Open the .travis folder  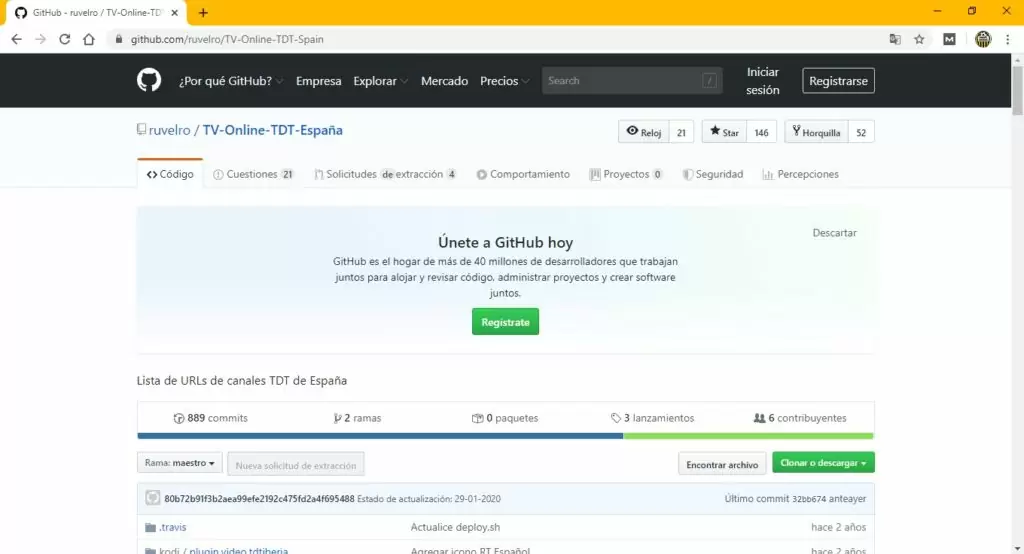(172, 527)
